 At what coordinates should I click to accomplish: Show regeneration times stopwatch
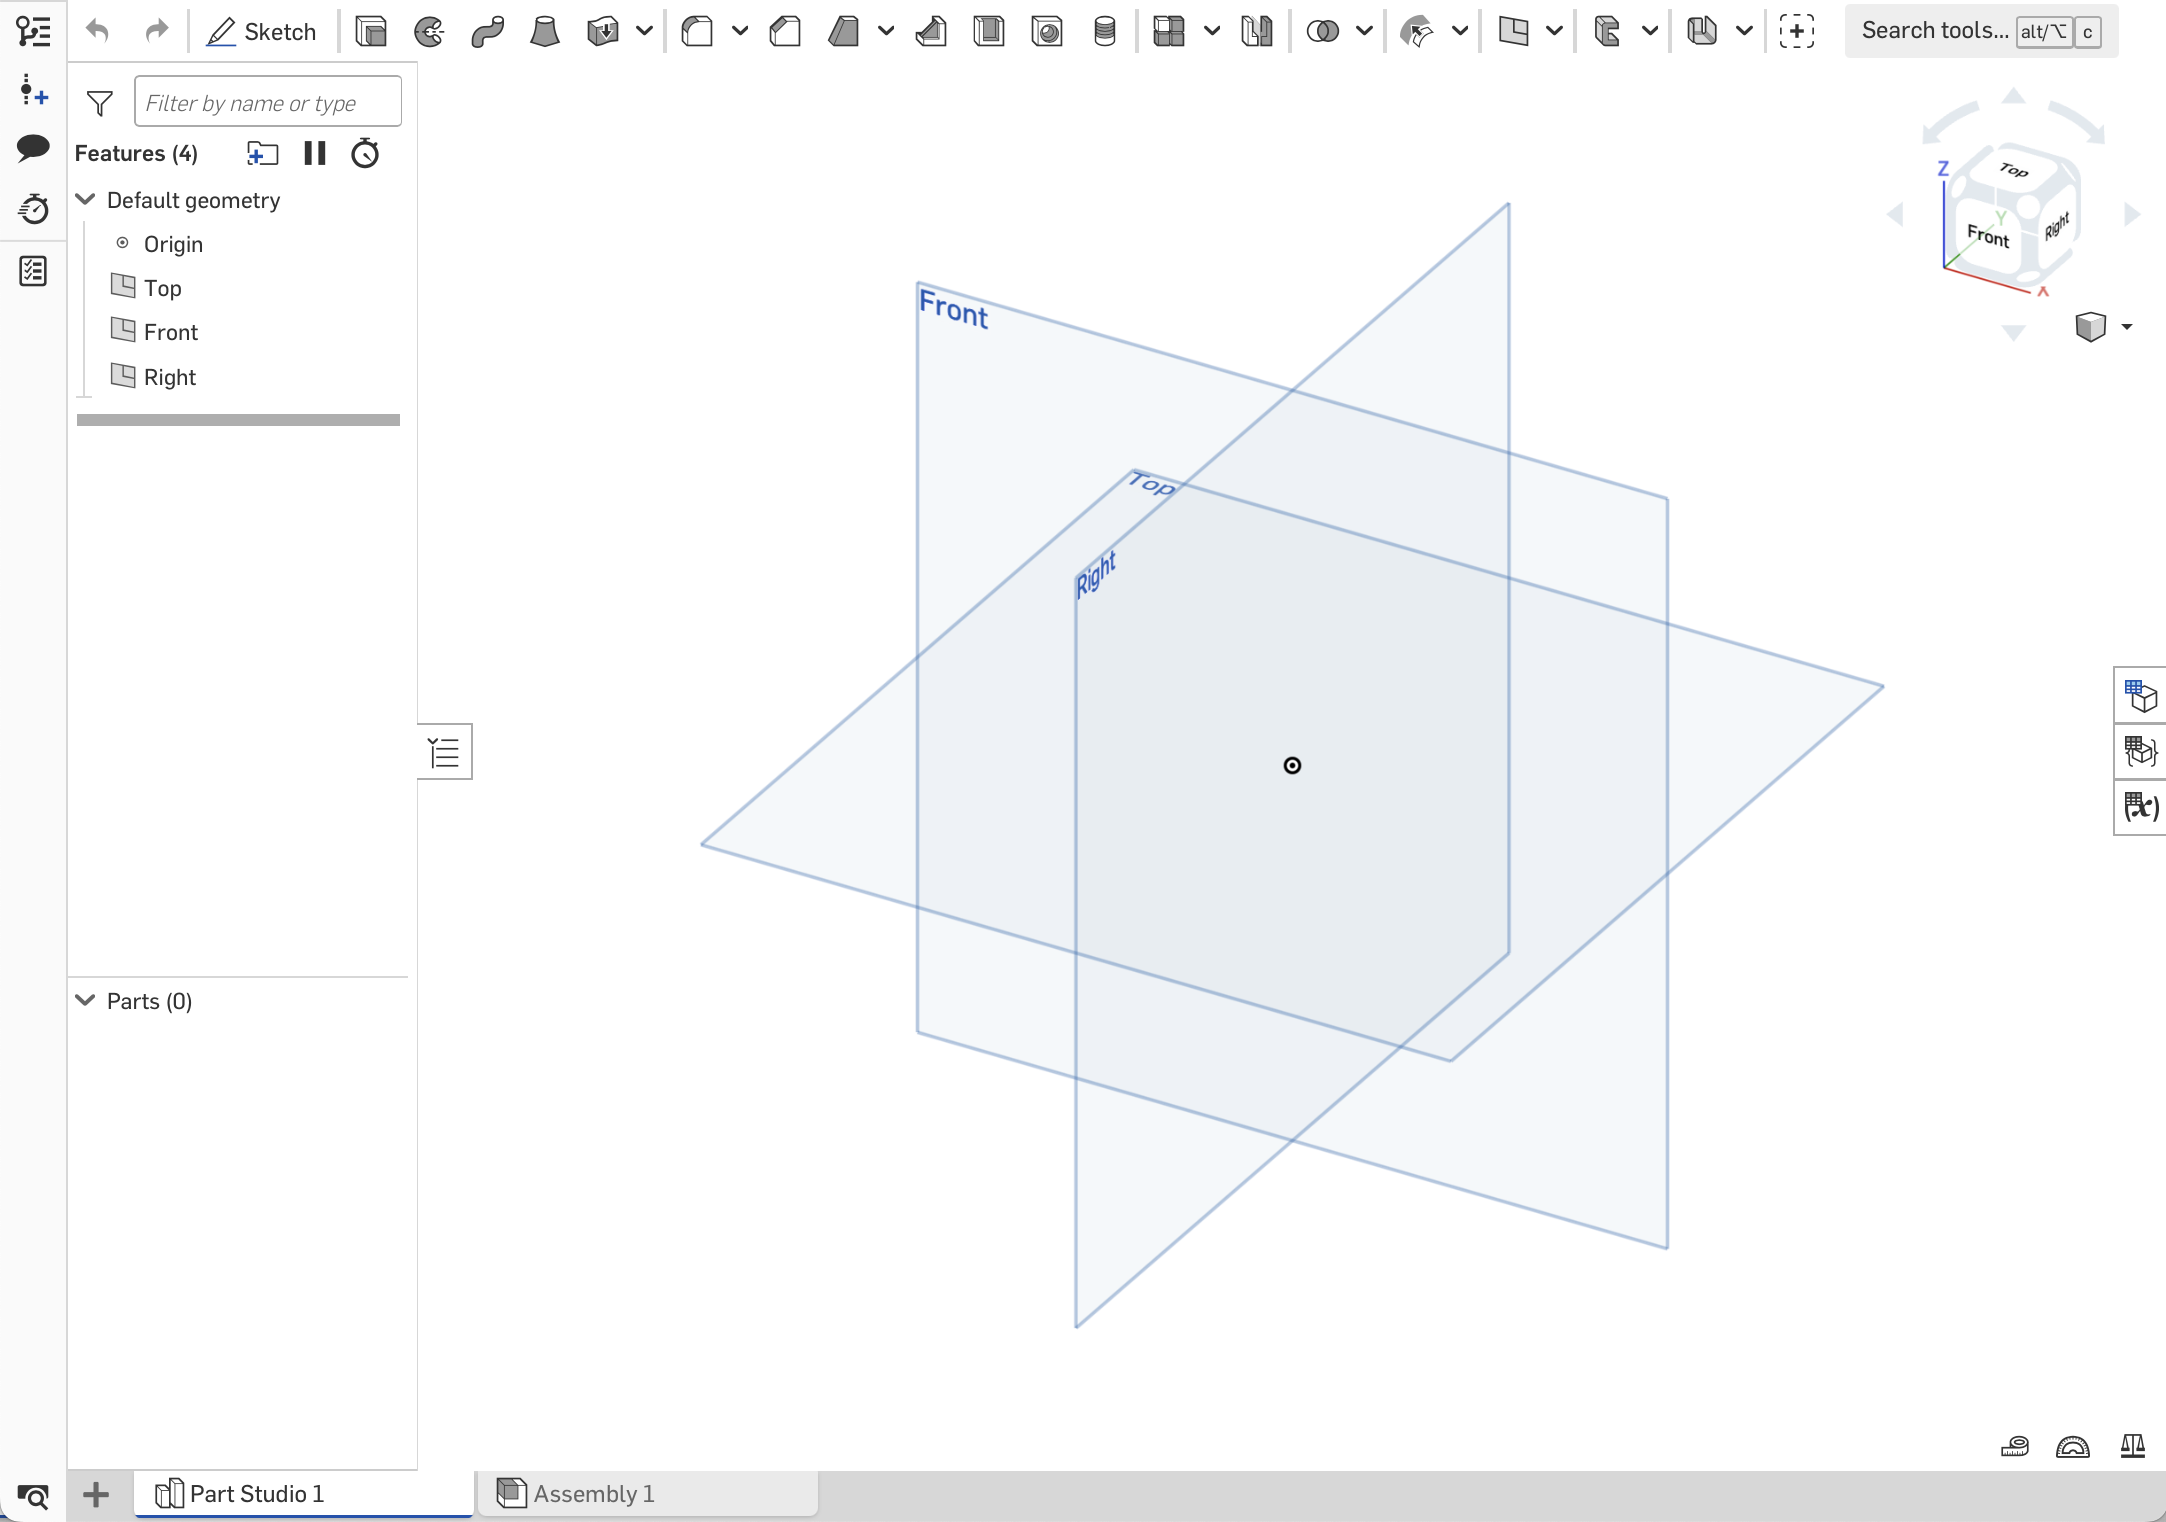365,153
